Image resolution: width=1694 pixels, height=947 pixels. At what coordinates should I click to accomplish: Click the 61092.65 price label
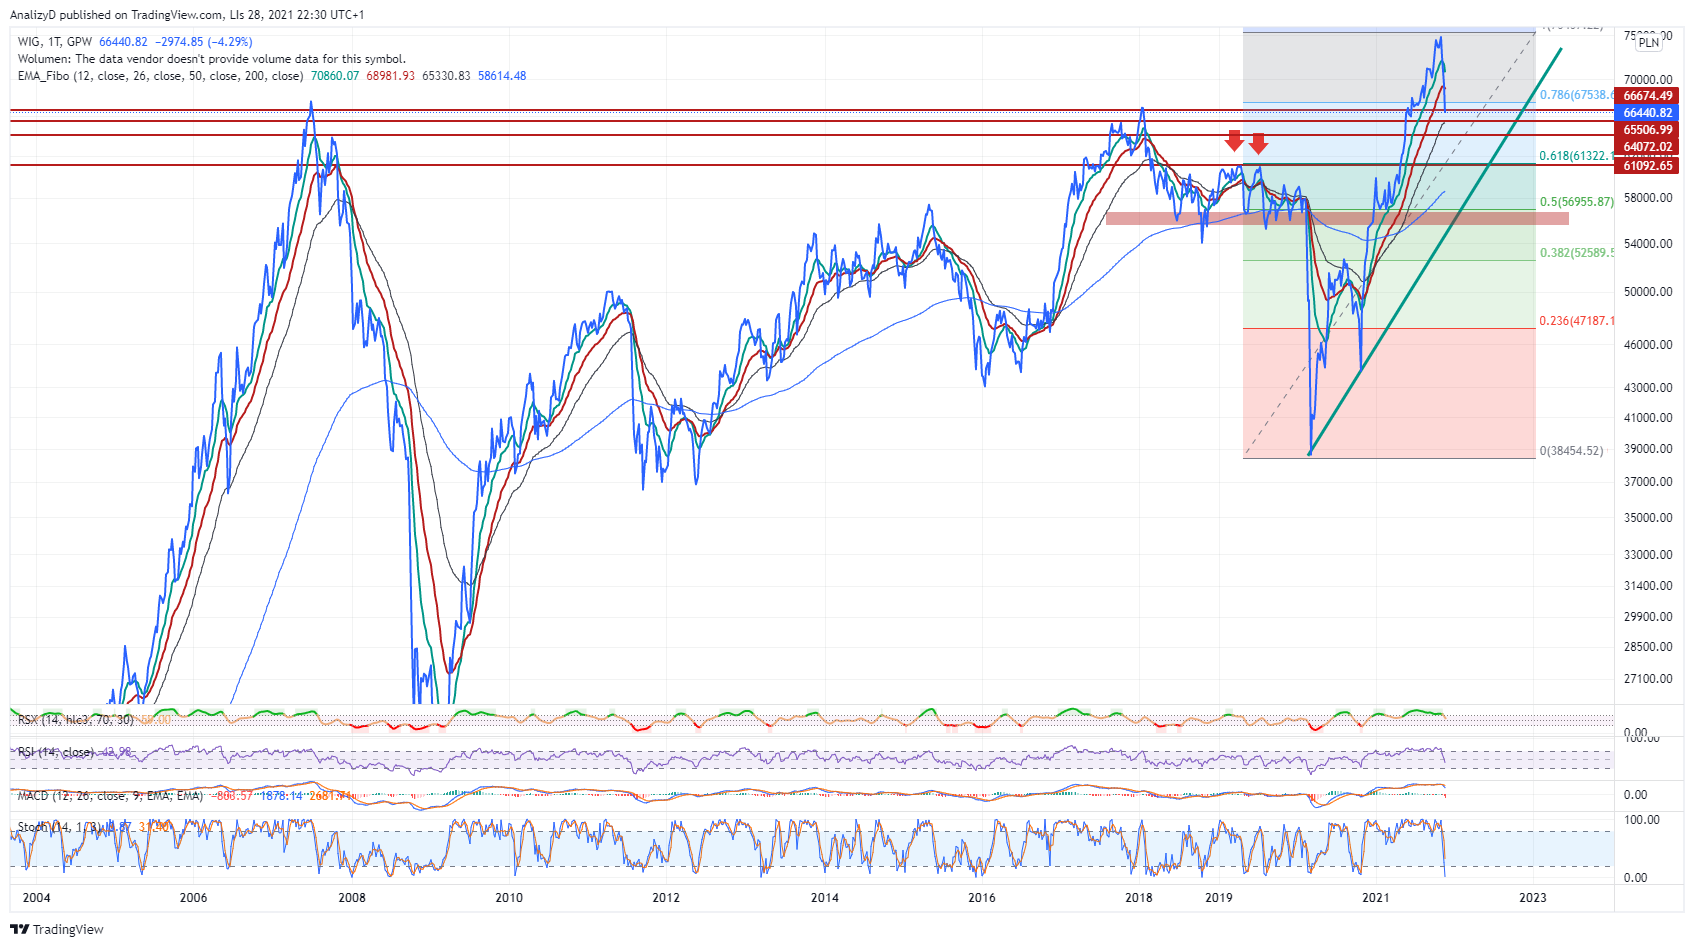coord(1648,165)
